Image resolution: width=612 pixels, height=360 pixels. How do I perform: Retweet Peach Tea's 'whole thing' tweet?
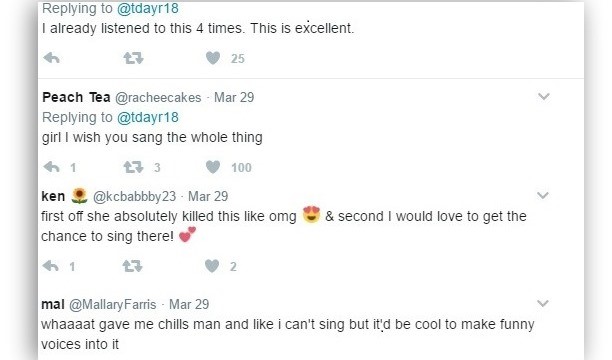(133, 168)
